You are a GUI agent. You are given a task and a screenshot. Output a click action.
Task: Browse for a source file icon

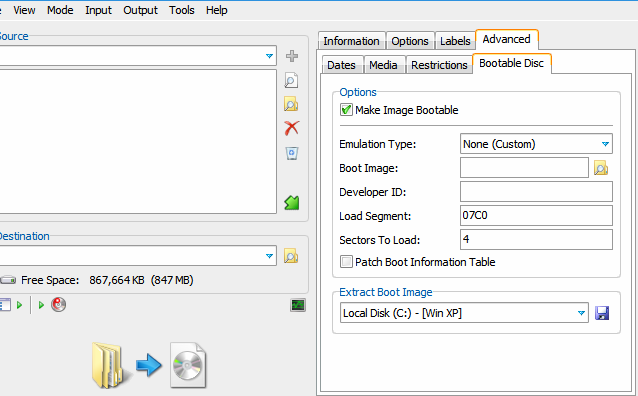pyautogui.click(x=291, y=80)
